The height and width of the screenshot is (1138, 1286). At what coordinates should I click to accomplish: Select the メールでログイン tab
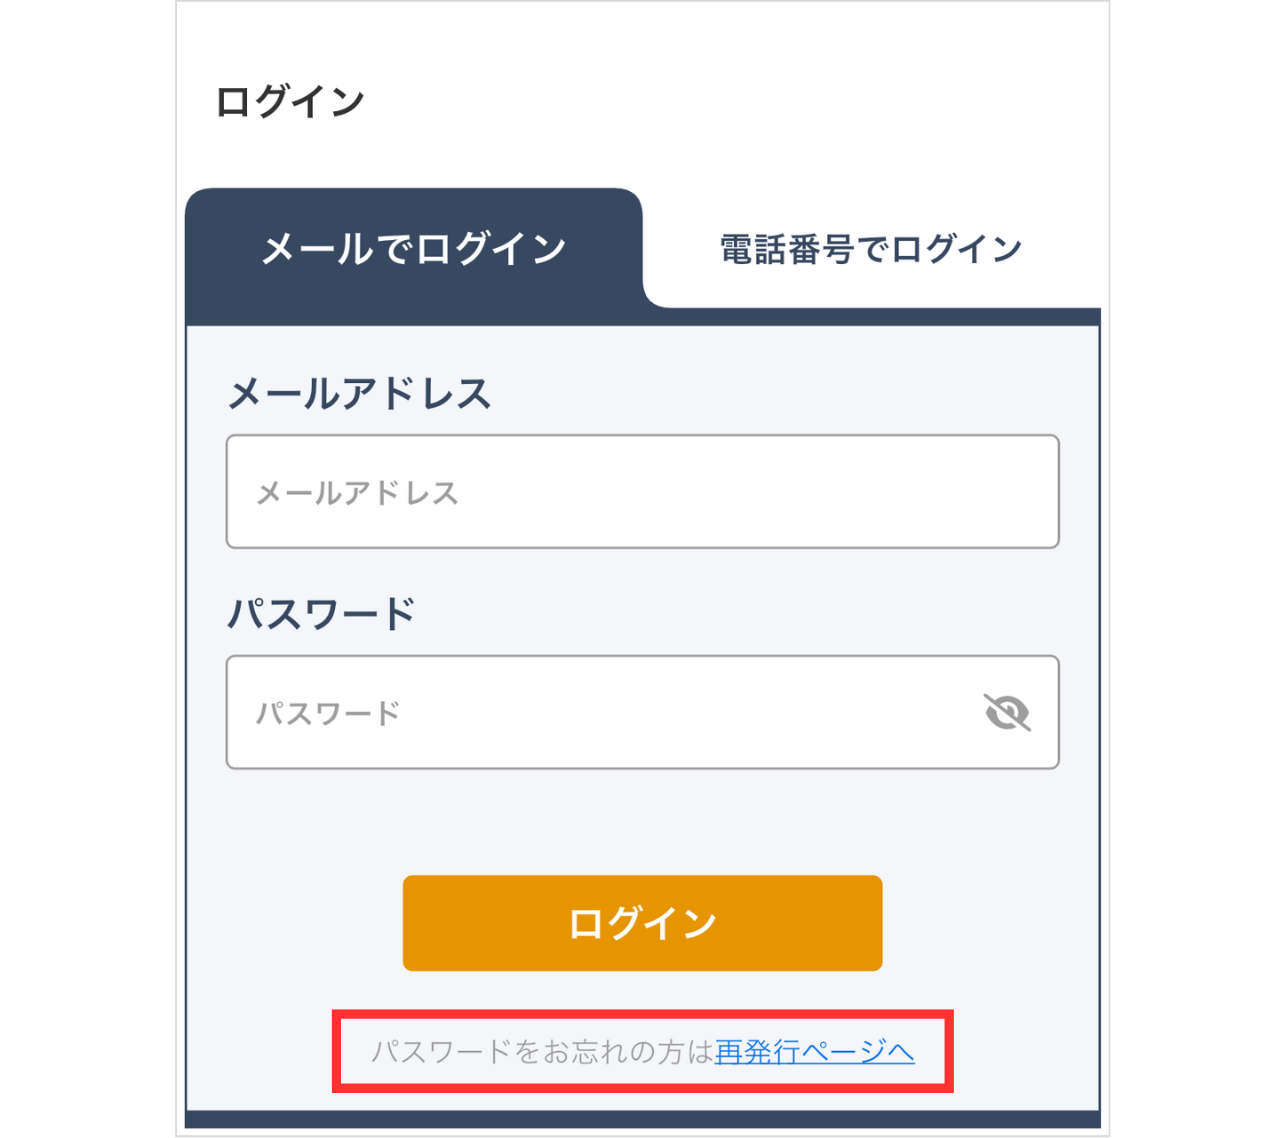pyautogui.click(x=414, y=249)
